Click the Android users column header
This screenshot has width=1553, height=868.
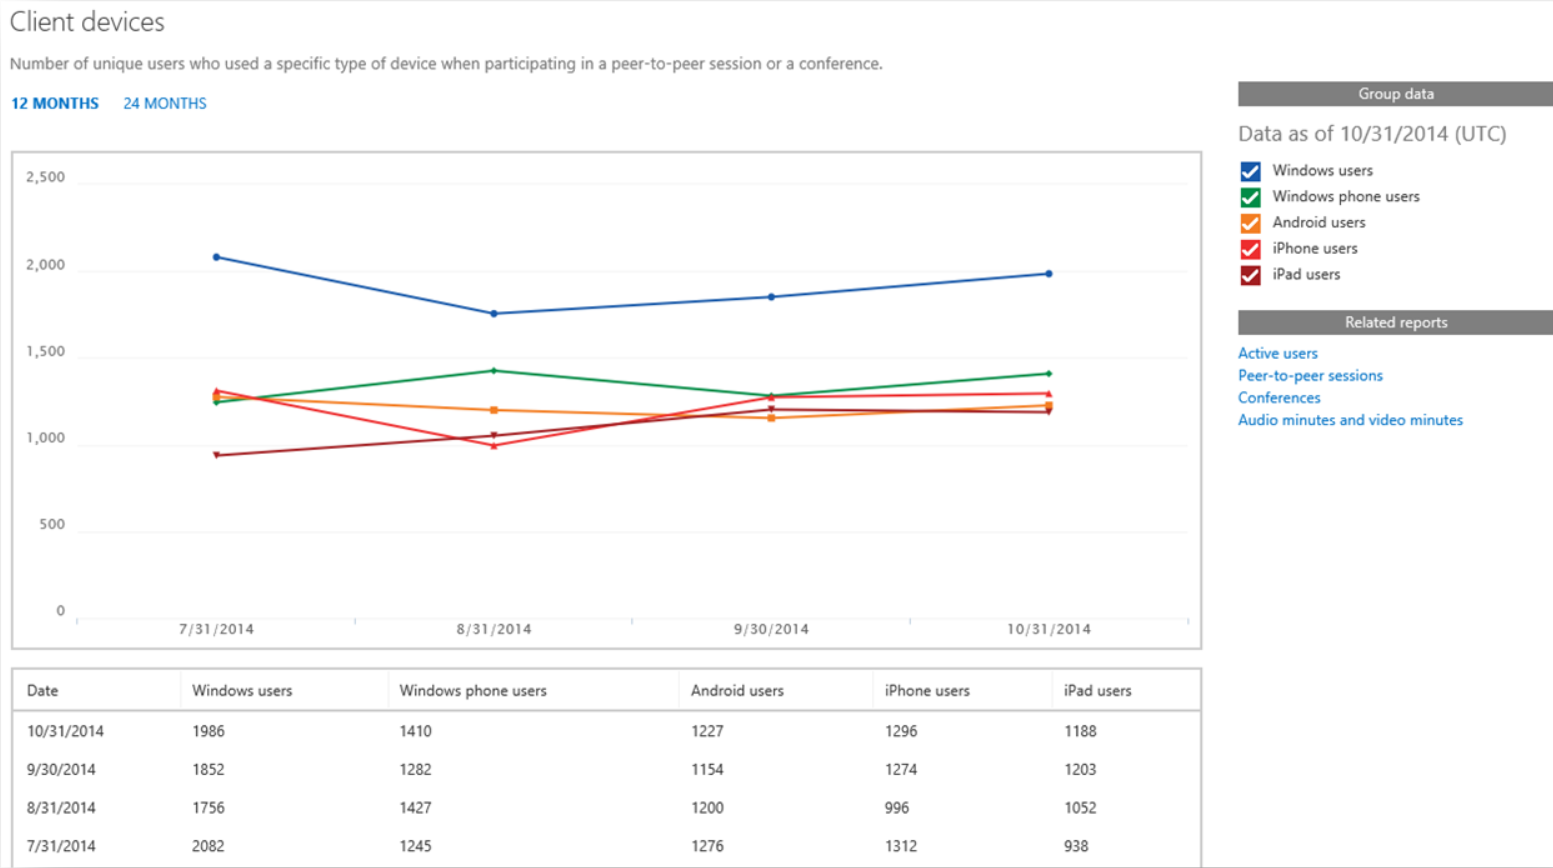pyautogui.click(x=737, y=690)
